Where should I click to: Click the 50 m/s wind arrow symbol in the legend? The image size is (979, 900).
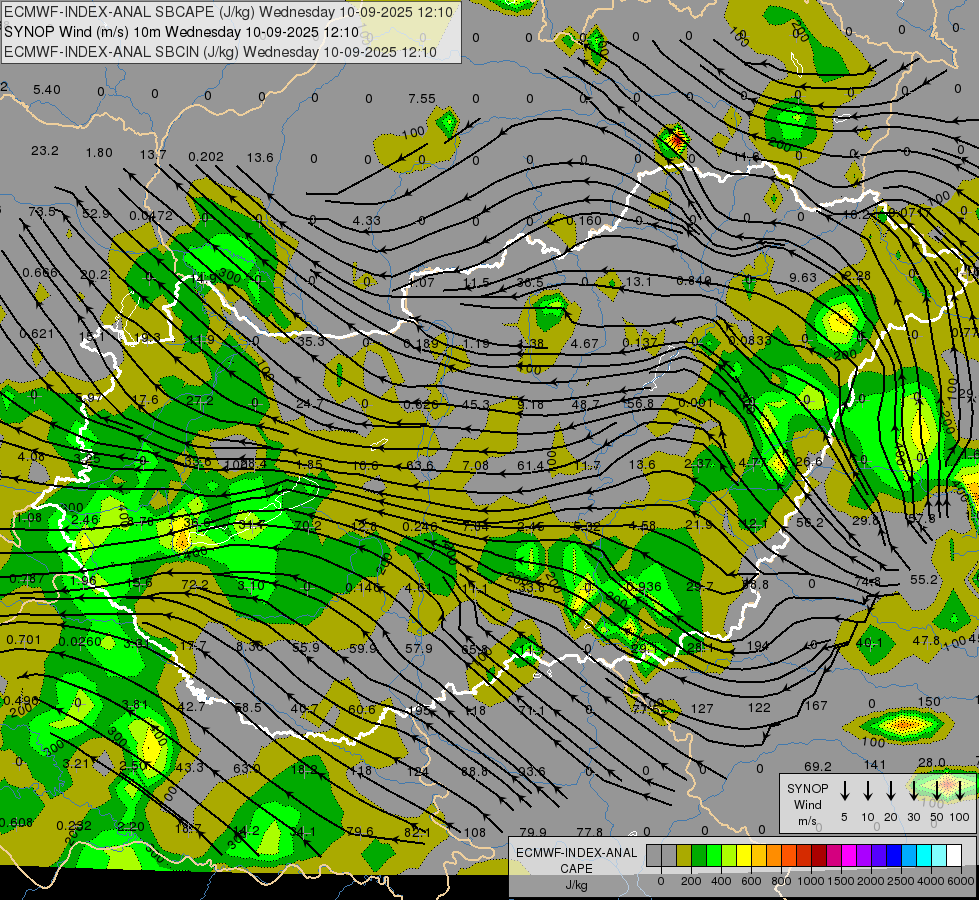tap(937, 790)
